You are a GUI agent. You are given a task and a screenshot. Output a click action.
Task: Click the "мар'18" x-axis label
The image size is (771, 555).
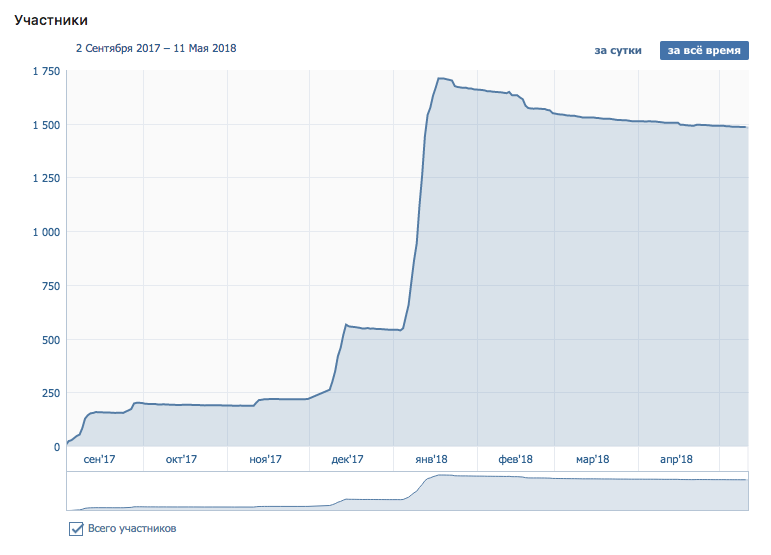tap(593, 459)
